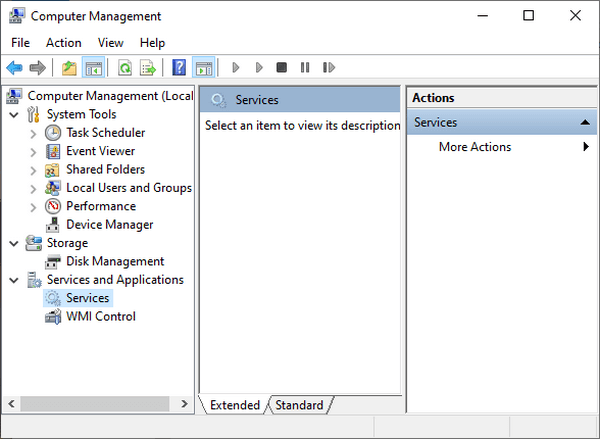Click the Services header in center pane
600x439 pixels.
point(300,100)
